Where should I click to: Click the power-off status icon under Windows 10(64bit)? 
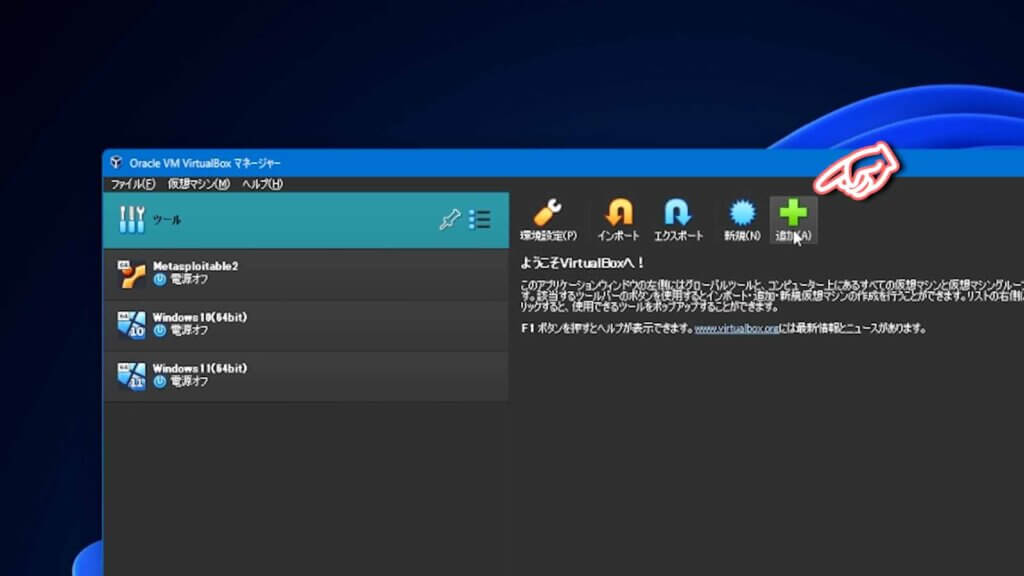[x=160, y=330]
